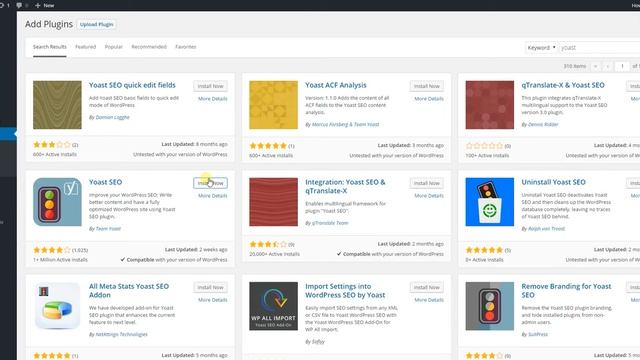This screenshot has width=640, height=360.
Task: Install Now for All Meta Stats Yoast SEO Addon
Action: (x=211, y=287)
